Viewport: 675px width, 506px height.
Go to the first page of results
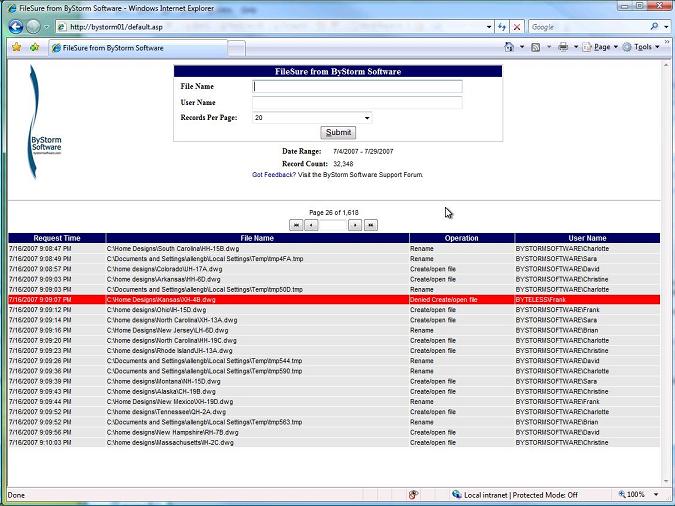[x=296, y=225]
